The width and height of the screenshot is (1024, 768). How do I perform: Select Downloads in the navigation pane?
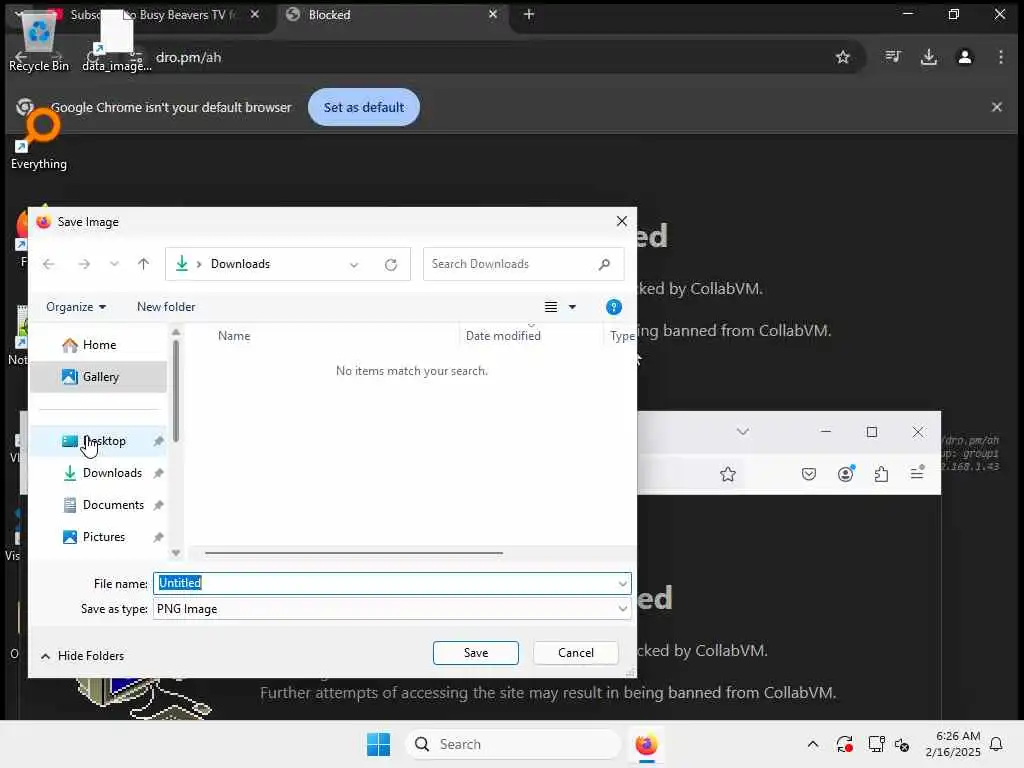99,473
